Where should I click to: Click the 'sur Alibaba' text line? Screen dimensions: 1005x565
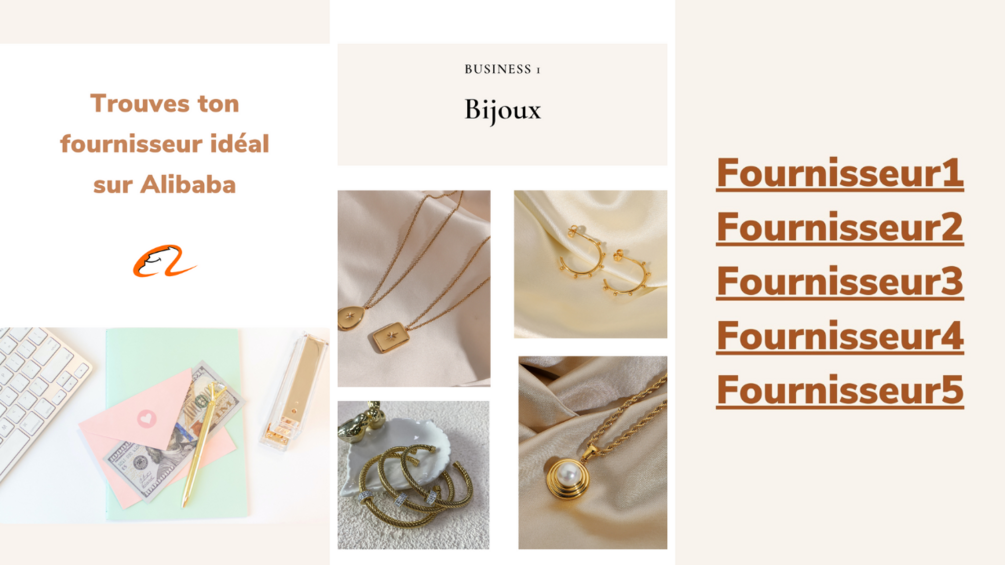coord(165,184)
